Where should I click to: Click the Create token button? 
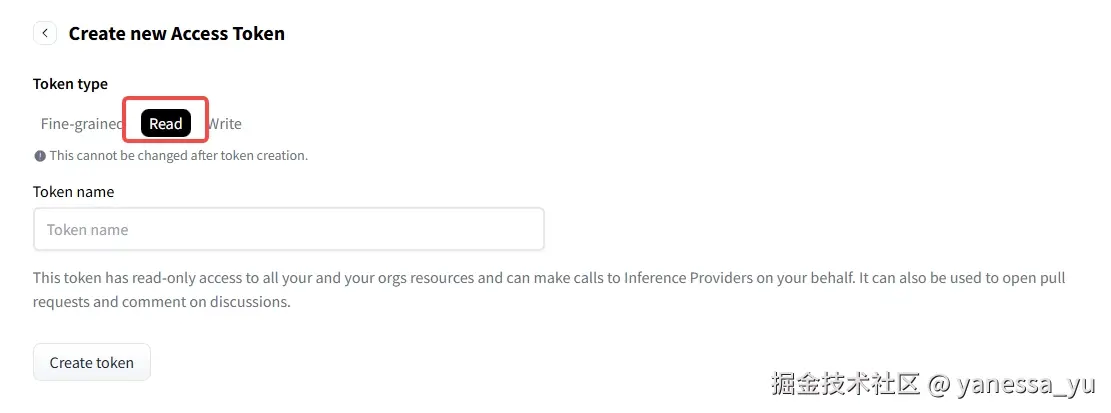[x=91, y=362]
